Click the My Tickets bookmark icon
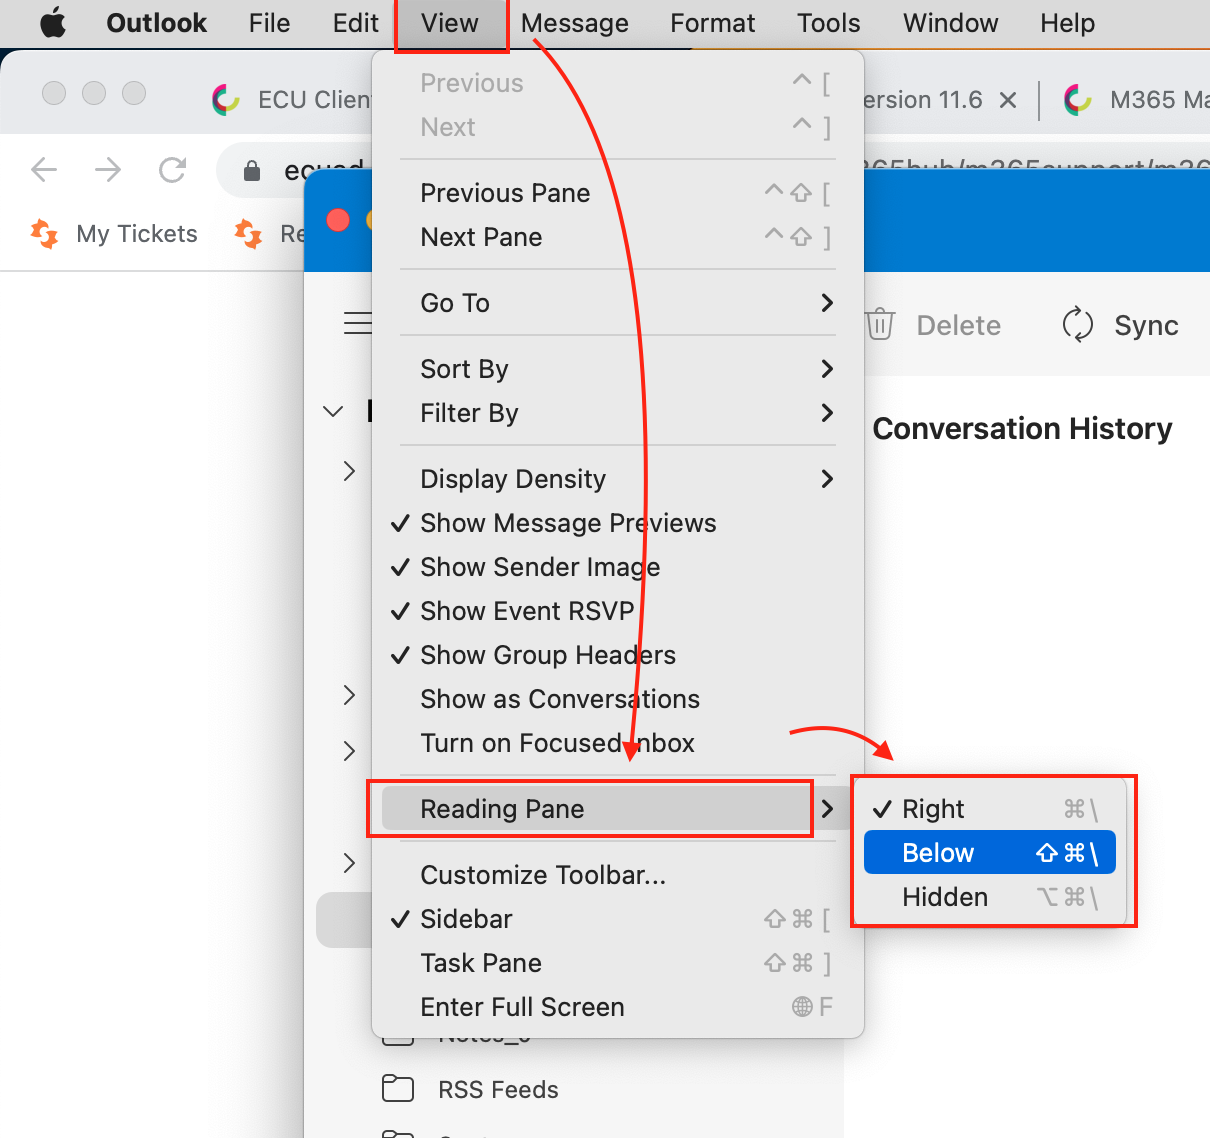Screen dimensions: 1210x1138 44,234
